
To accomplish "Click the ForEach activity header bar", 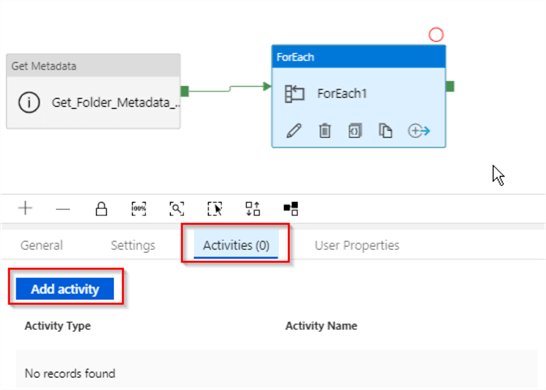I will pyautogui.click(x=358, y=57).
